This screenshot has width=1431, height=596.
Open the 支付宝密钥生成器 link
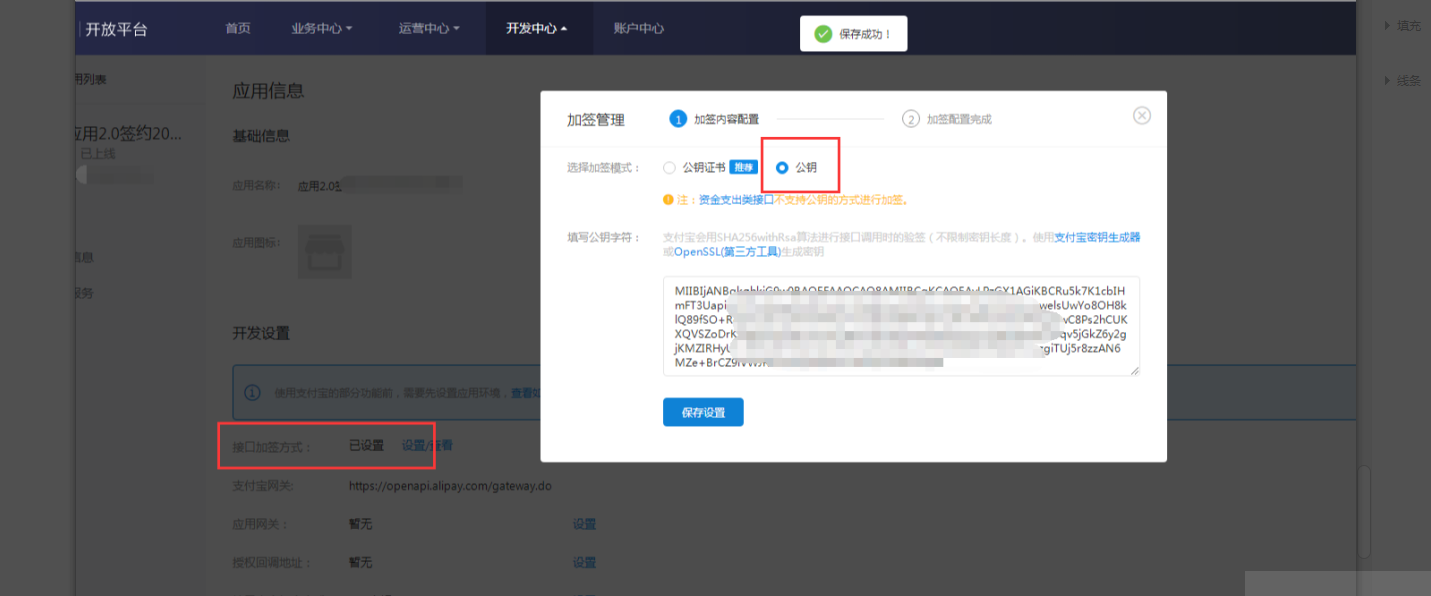point(1097,238)
